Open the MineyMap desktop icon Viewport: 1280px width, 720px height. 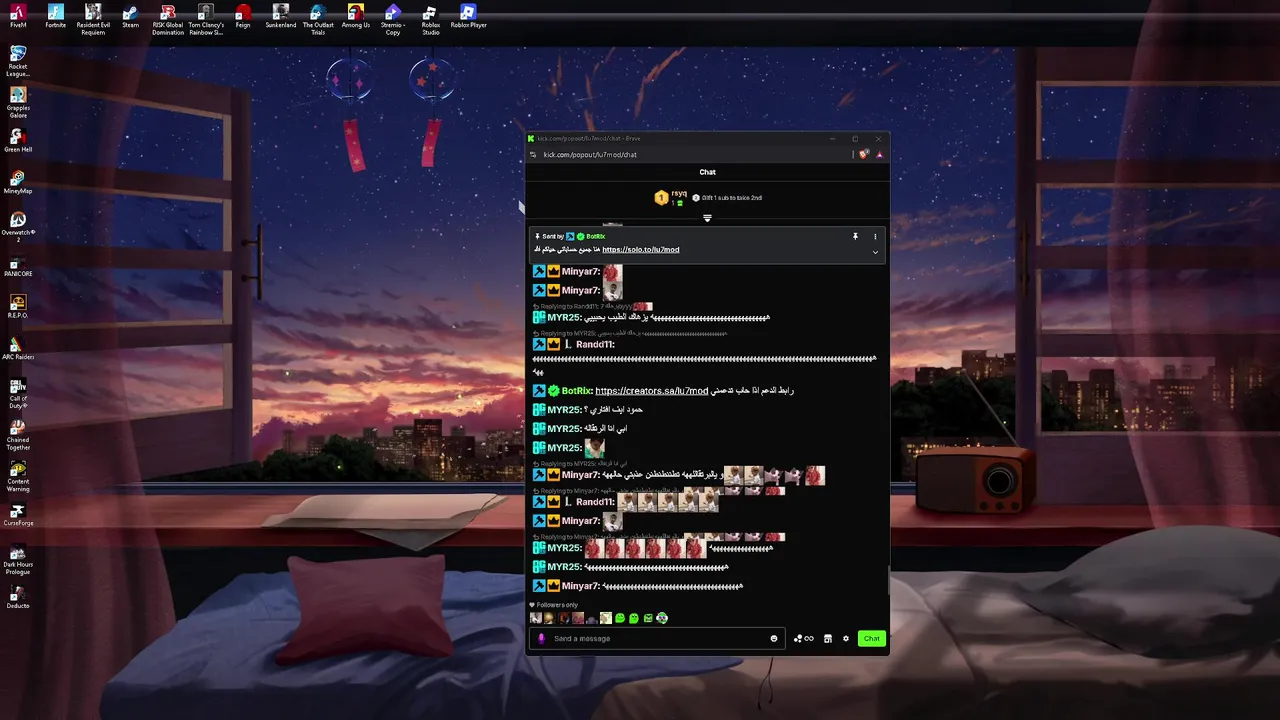click(18, 183)
